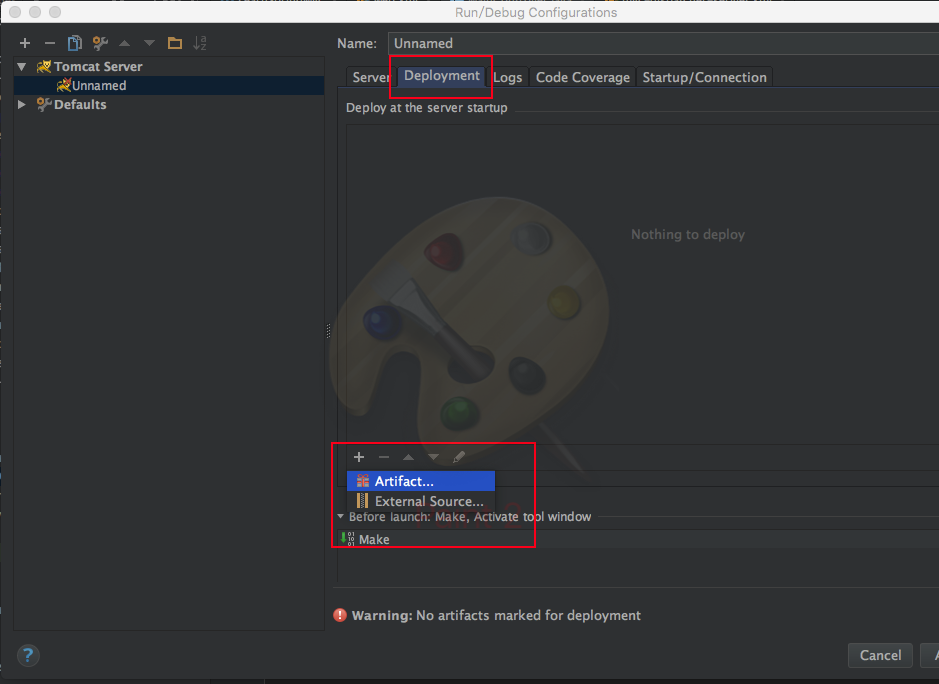
Task: Switch to the Server tab
Action: [370, 77]
